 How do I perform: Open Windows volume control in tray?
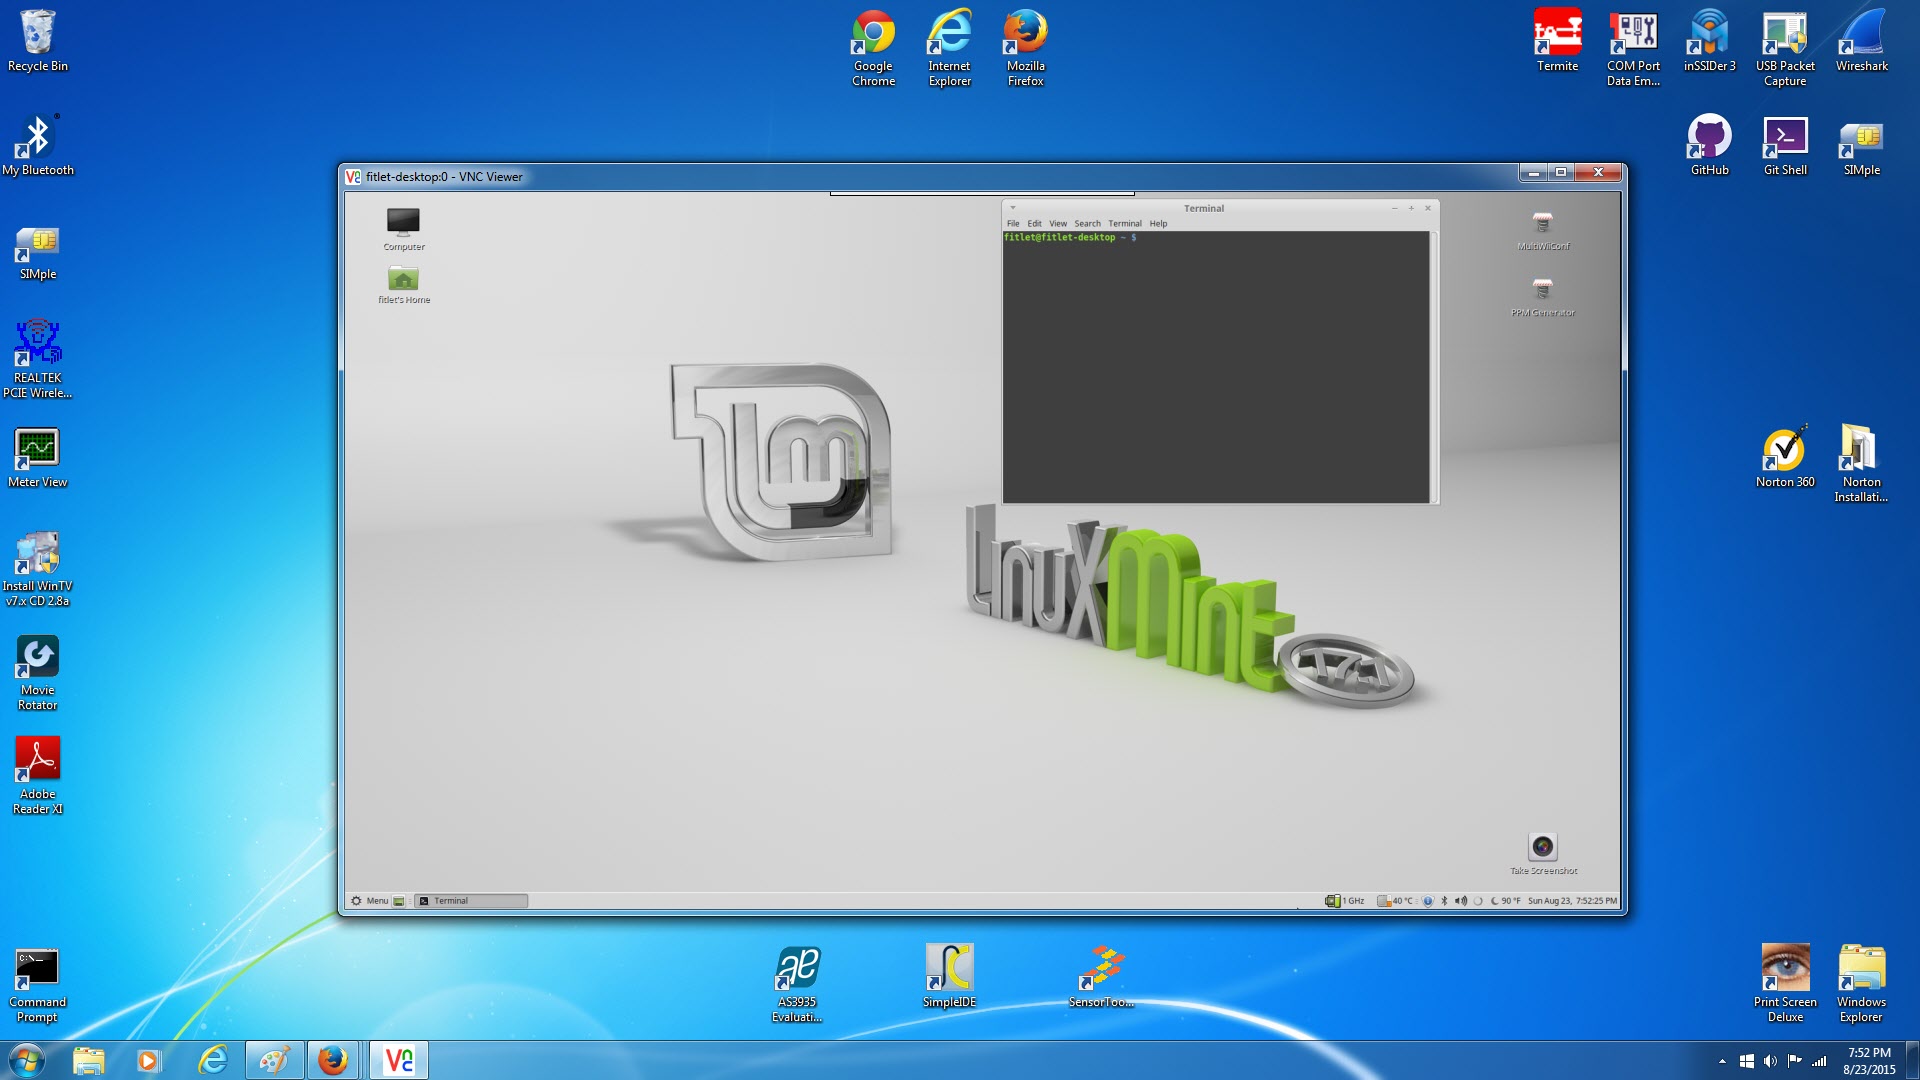point(1770,1061)
